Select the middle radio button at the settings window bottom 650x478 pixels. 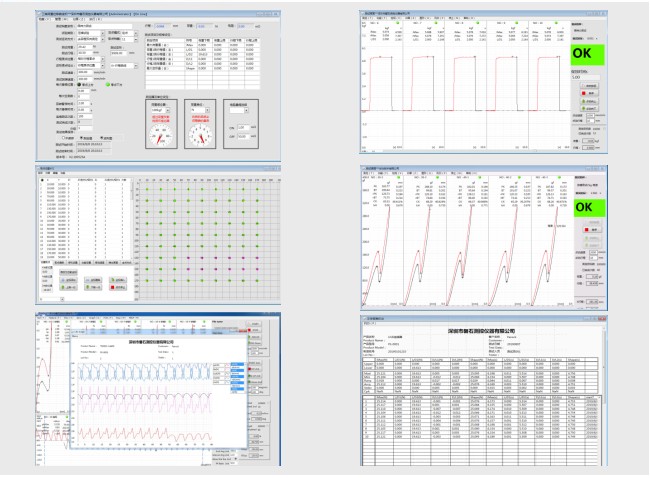(x=84, y=139)
